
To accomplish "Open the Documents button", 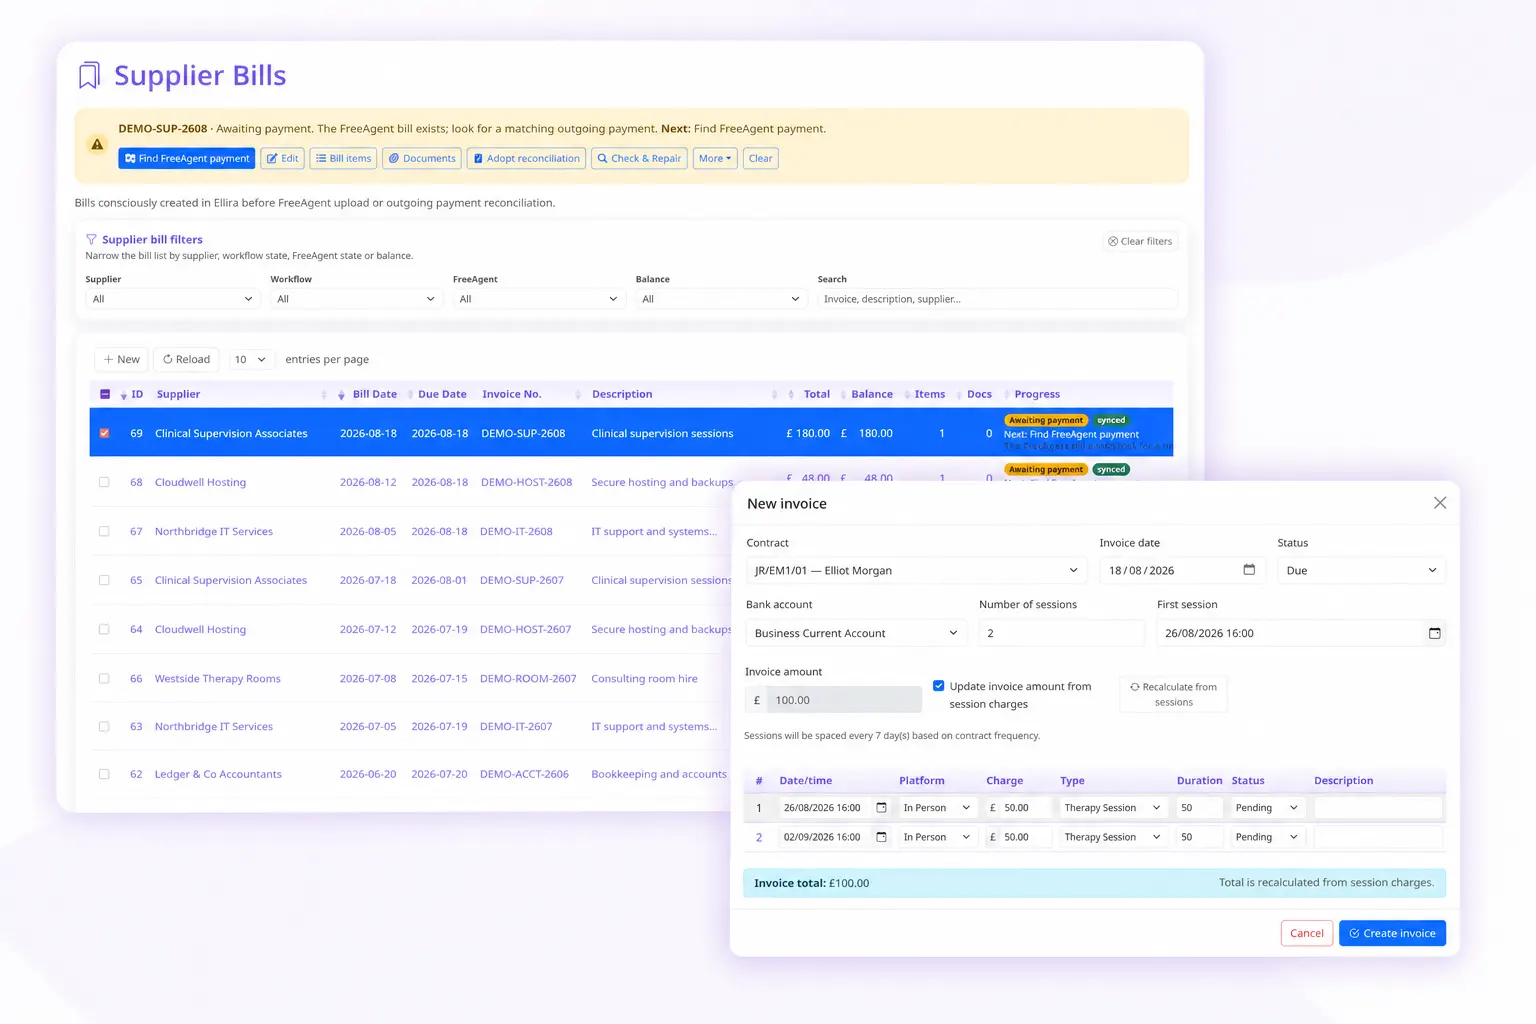I will (422, 158).
